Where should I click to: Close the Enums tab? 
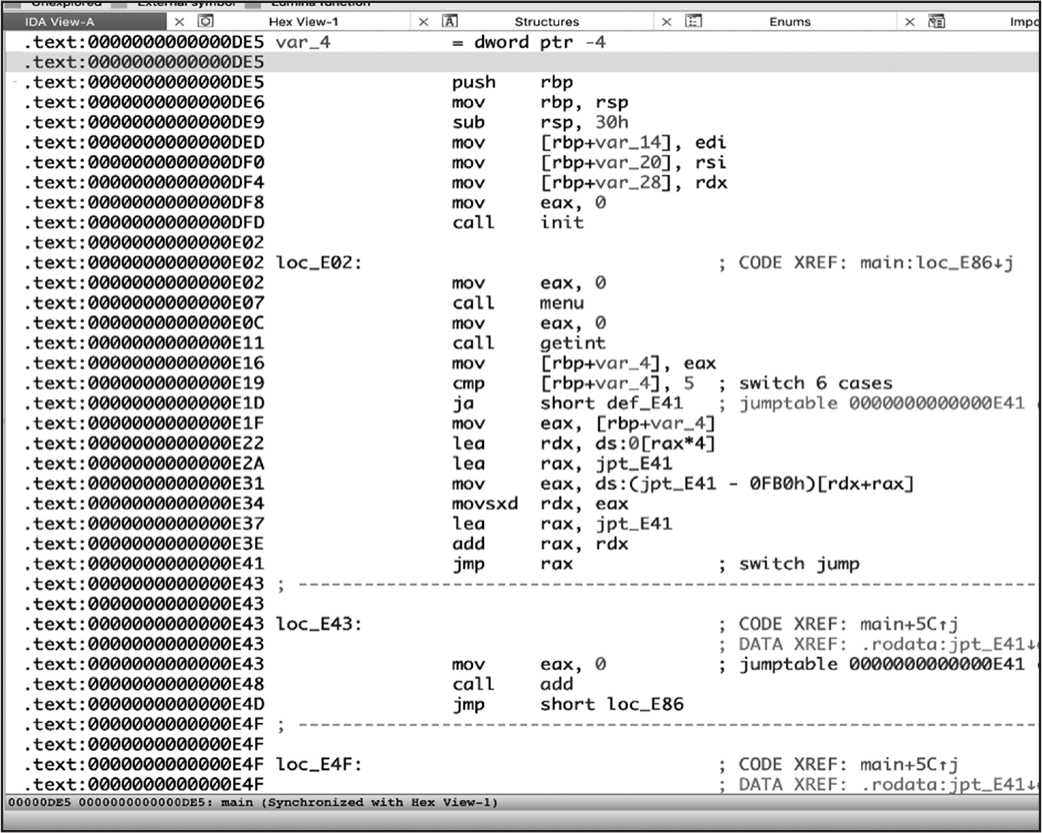pos(909,21)
